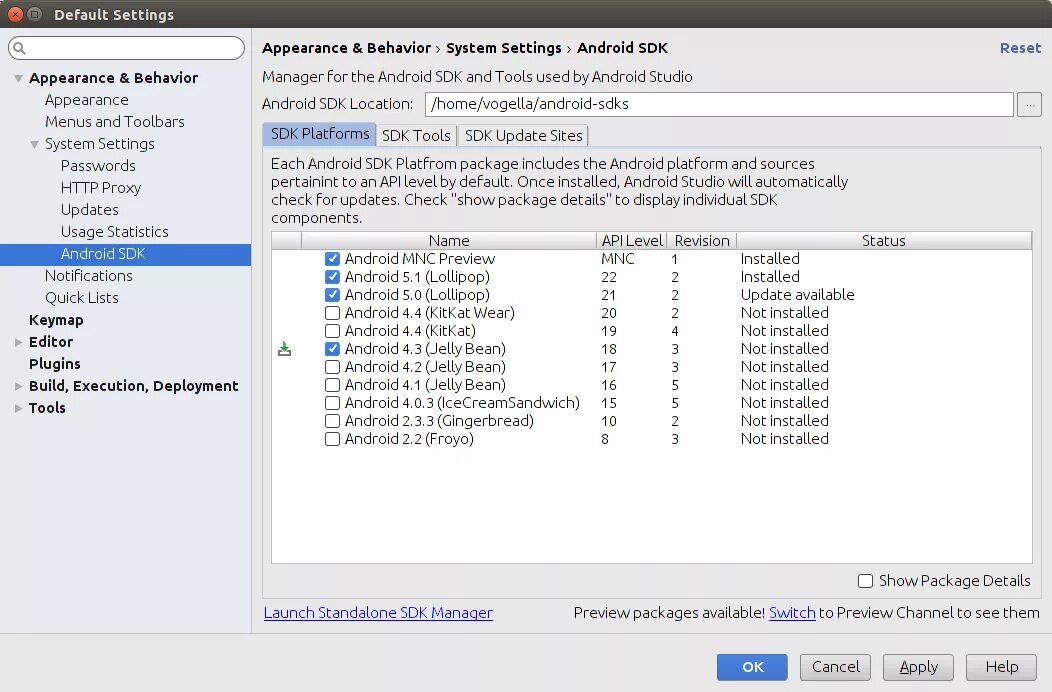Select Quick Lists settings
Screen dimensions: 1052x692
[82, 298]
